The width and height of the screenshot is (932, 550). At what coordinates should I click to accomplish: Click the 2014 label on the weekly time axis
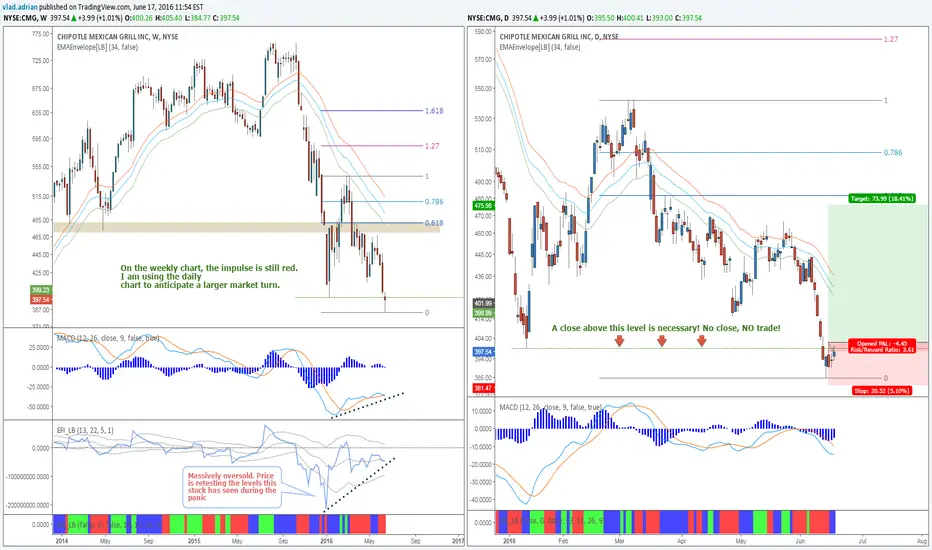(x=61, y=541)
